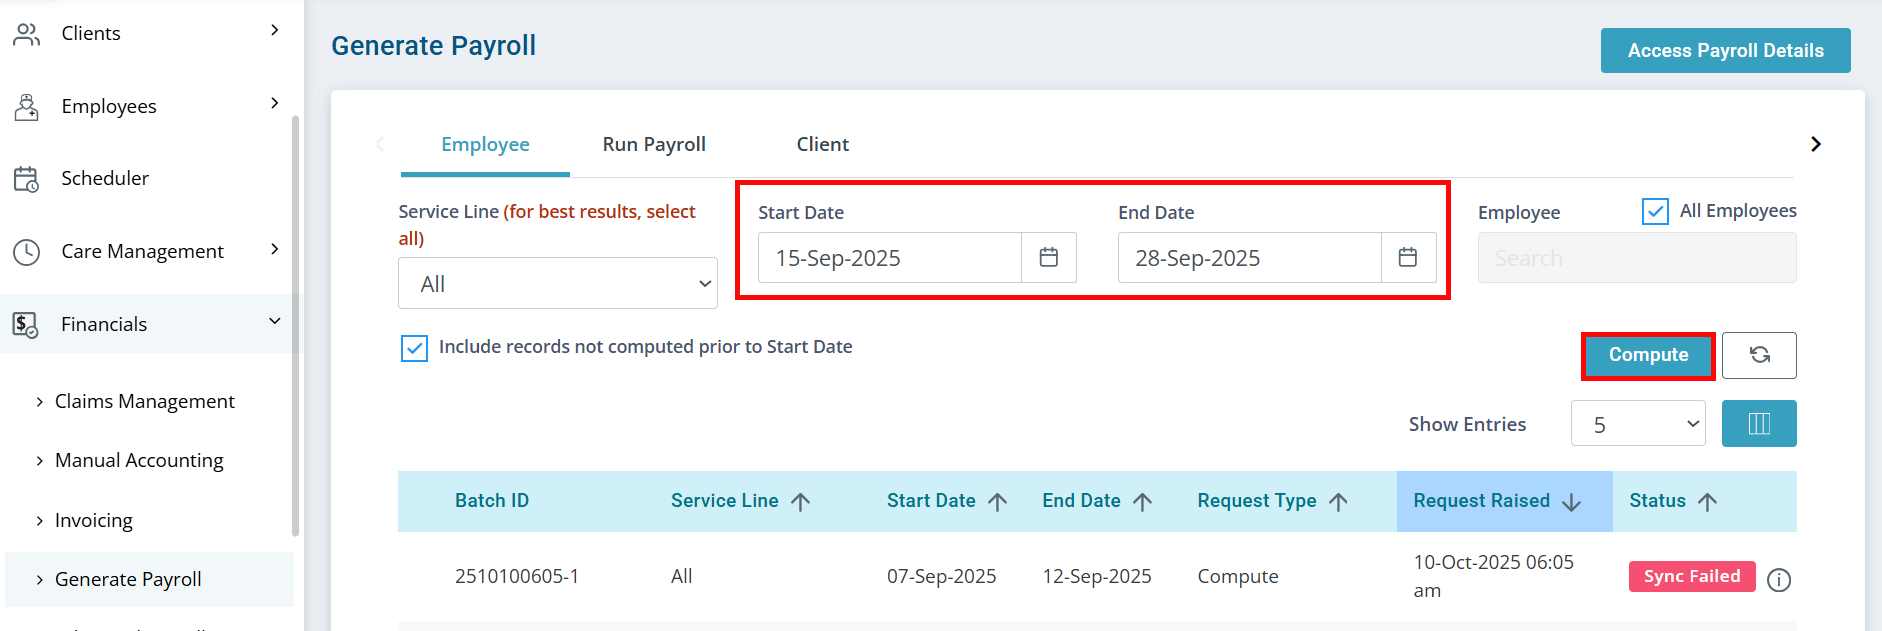Open the End Date calendar picker
Screen dimensions: 1882x631
point(1407,258)
